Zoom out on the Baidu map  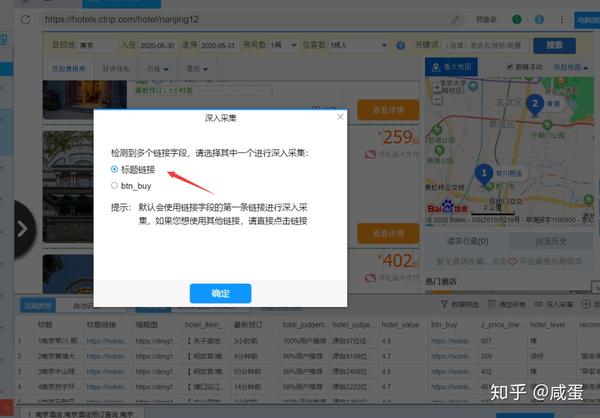pyautogui.click(x=437, y=100)
